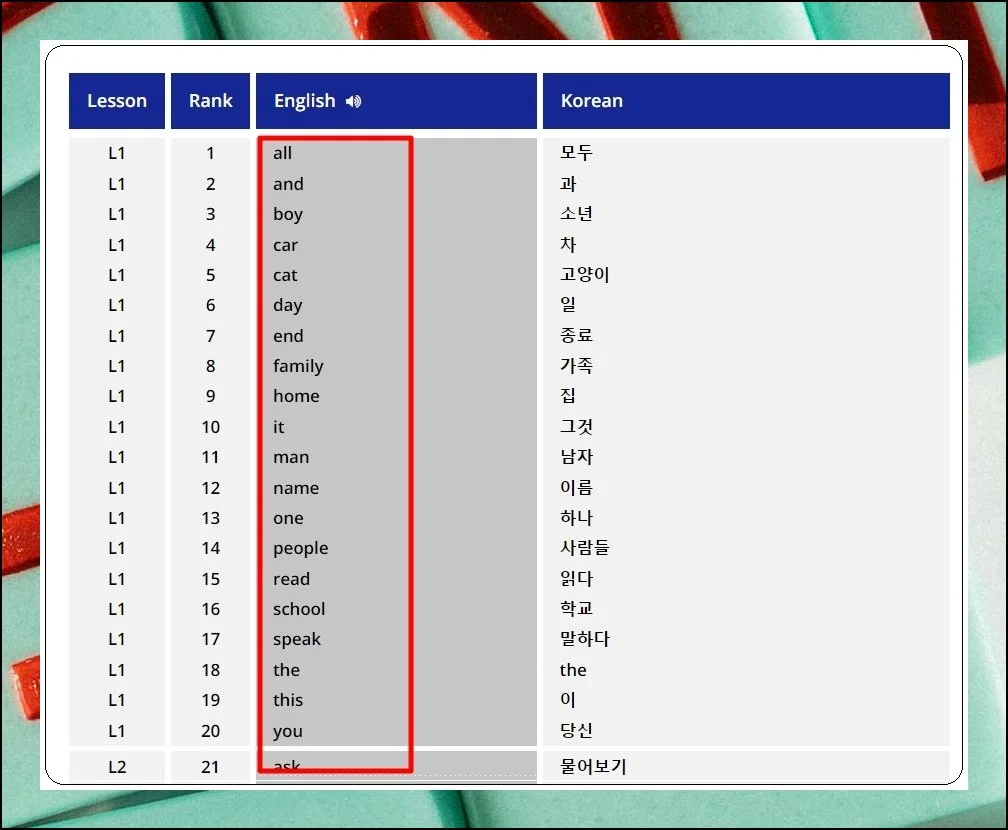This screenshot has height=830, width=1008.
Task: Click the L2 lesson cell
Action: (x=117, y=767)
